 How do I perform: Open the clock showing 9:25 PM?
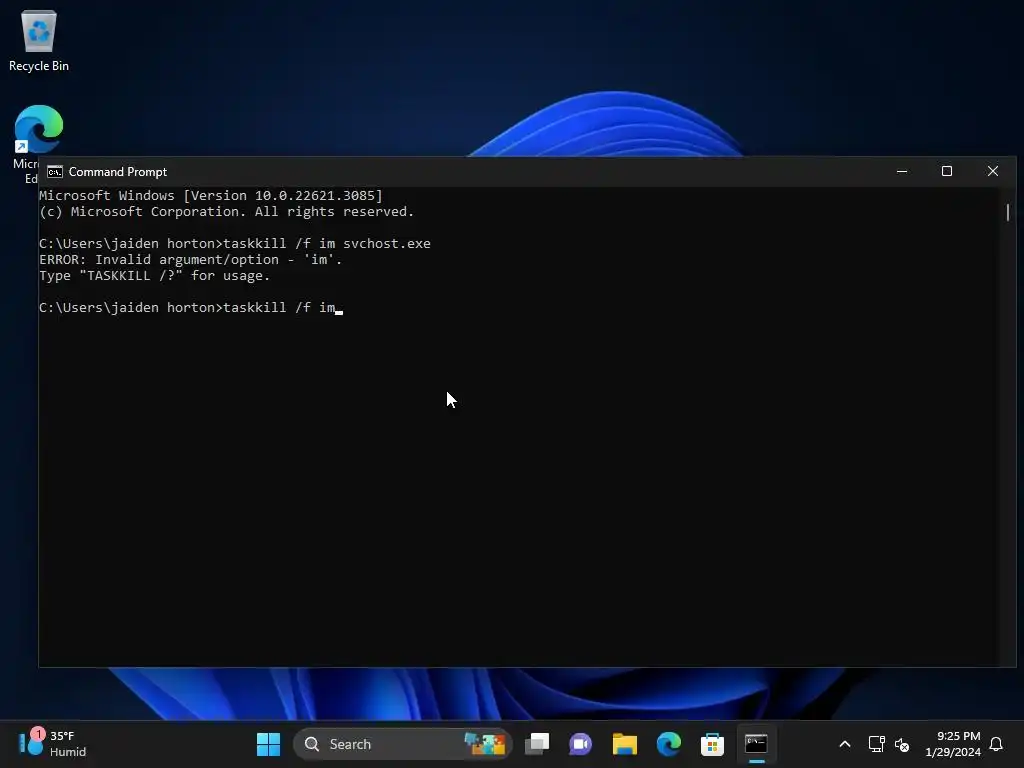click(953, 744)
